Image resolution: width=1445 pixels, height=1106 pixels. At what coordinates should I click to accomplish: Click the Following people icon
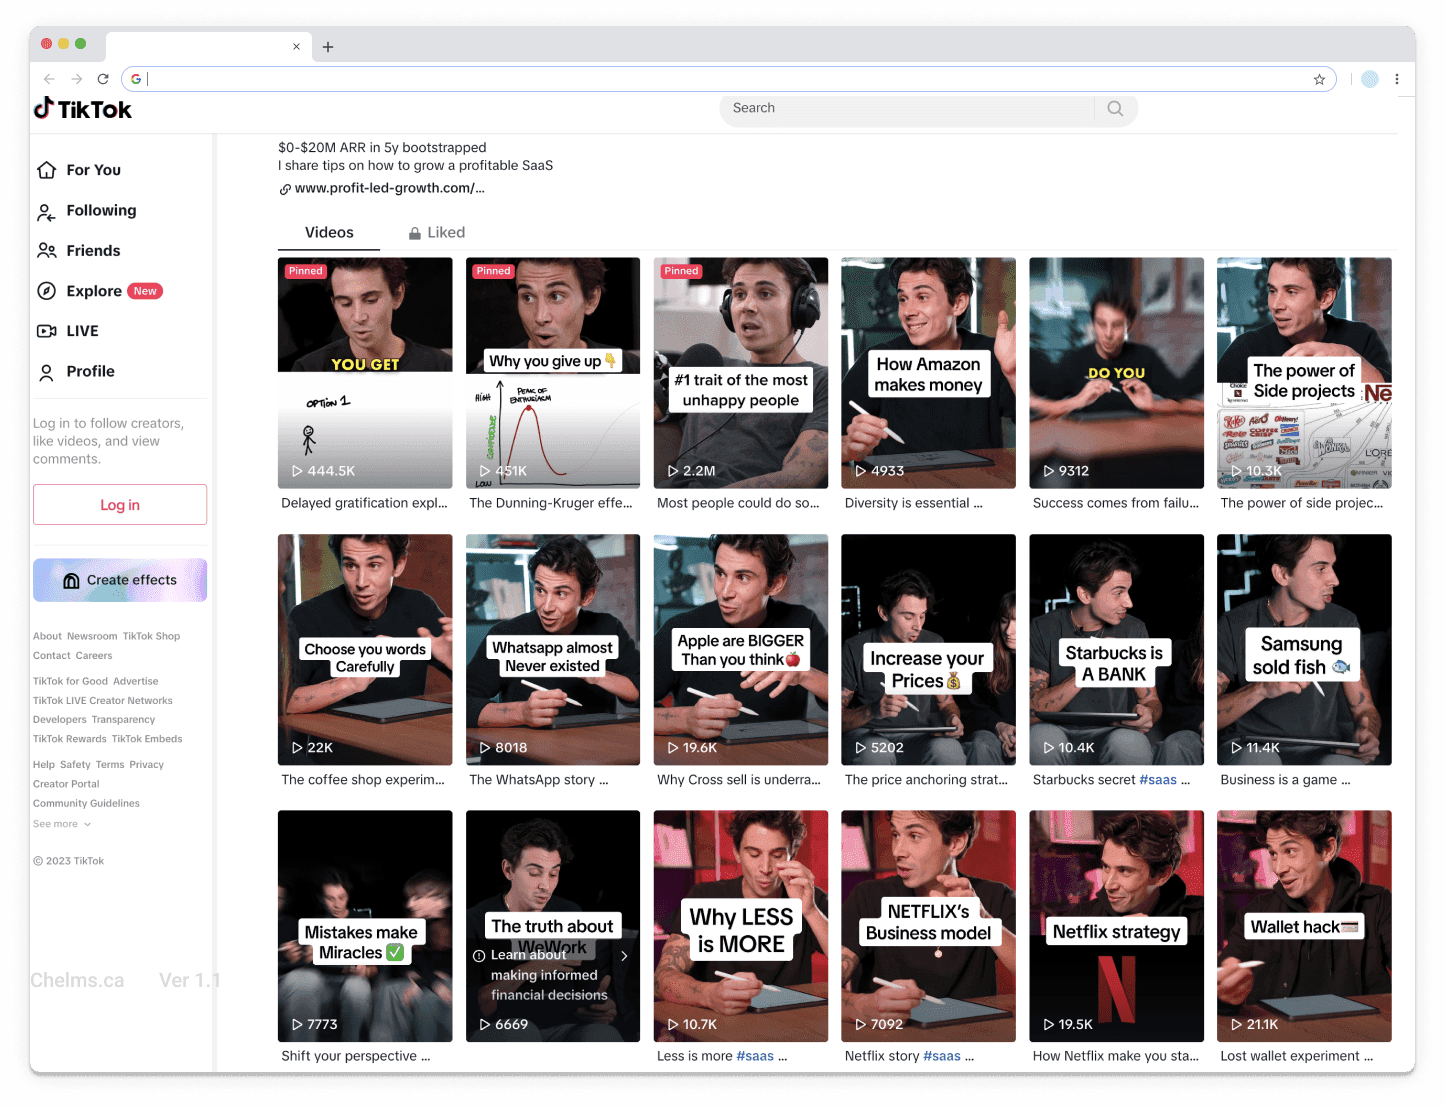[x=47, y=211]
